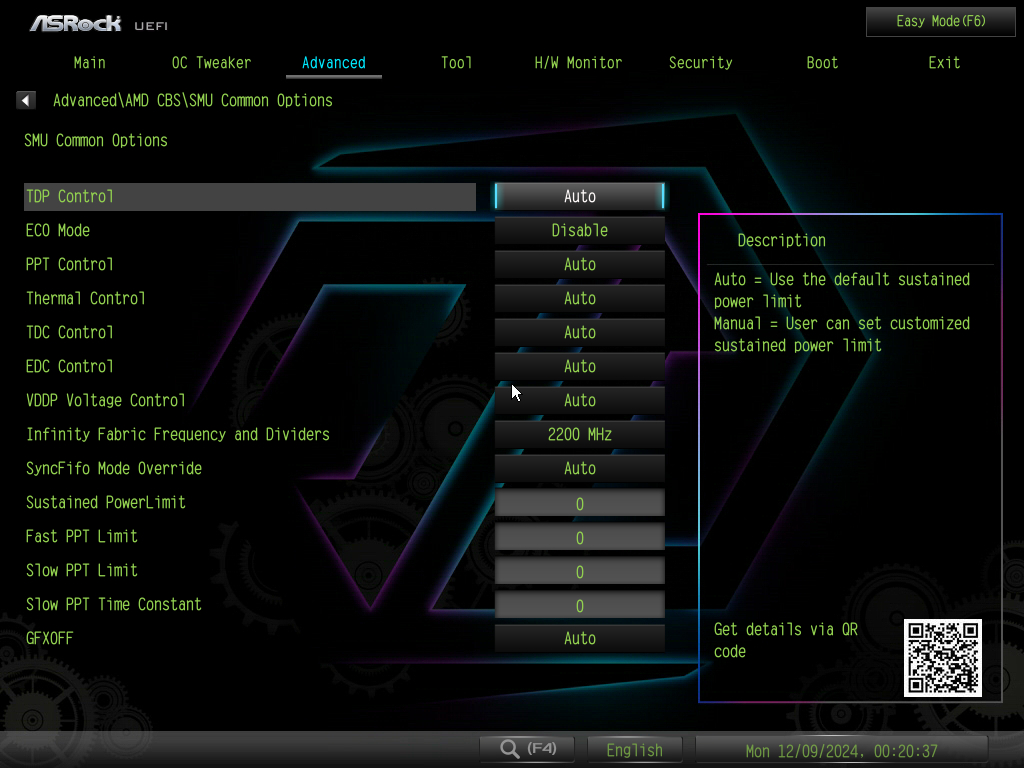Open Infinity Fabric Frequency 2200 MHz dropdown
Image resolution: width=1024 pixels, height=768 pixels.
(x=579, y=434)
